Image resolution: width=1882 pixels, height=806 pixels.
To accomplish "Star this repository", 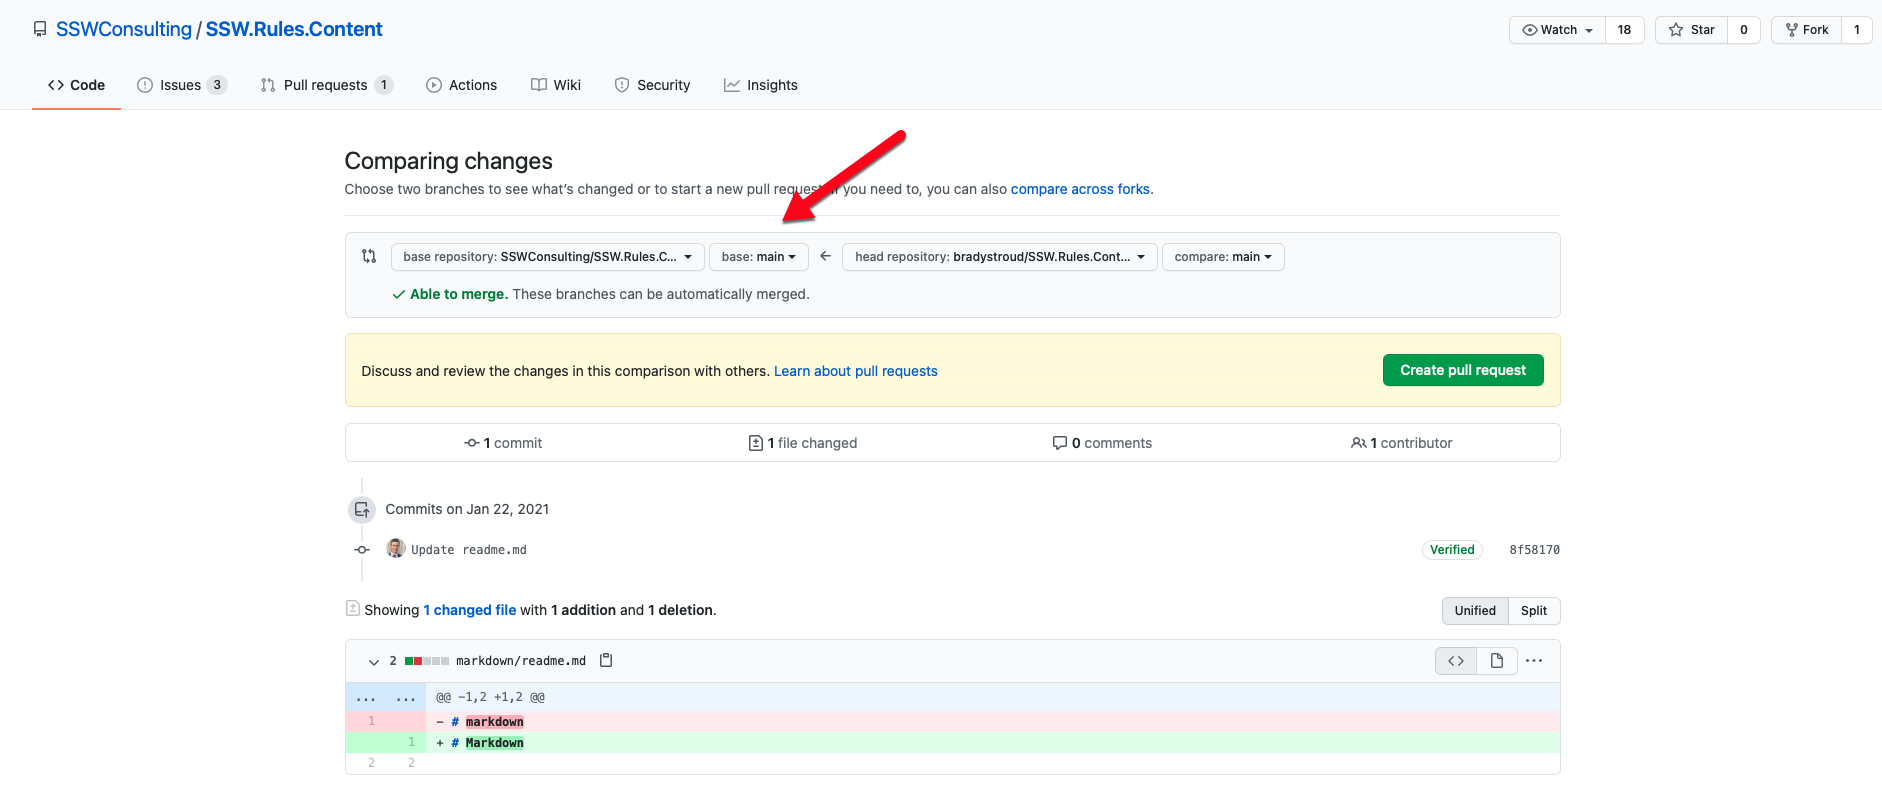I will click(1692, 30).
